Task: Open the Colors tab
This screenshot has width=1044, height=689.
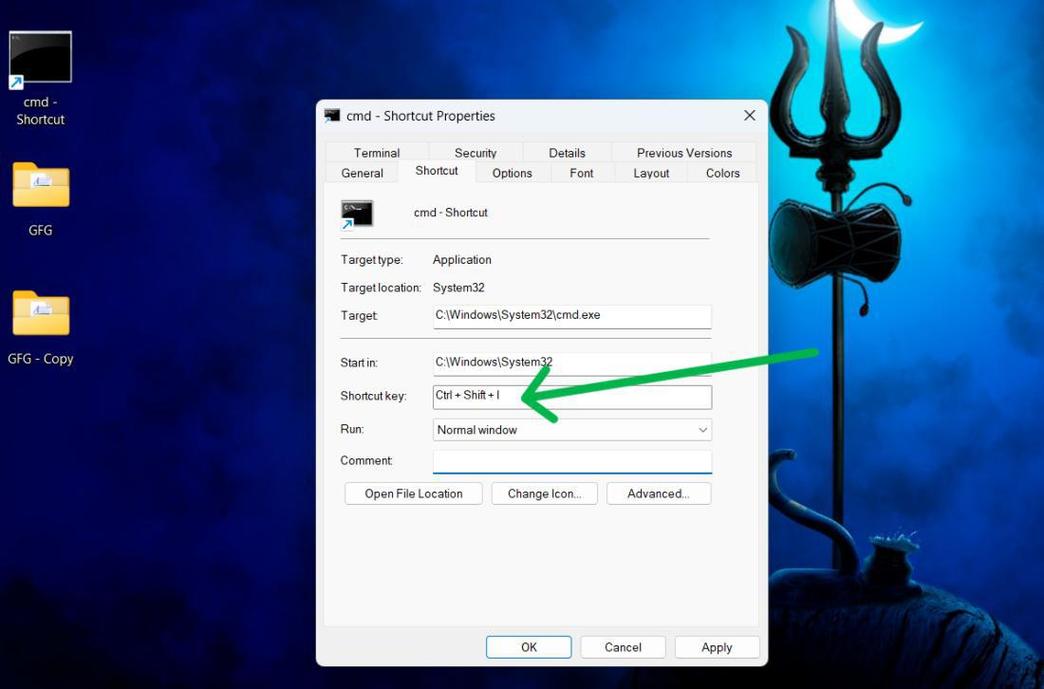Action: point(720,172)
